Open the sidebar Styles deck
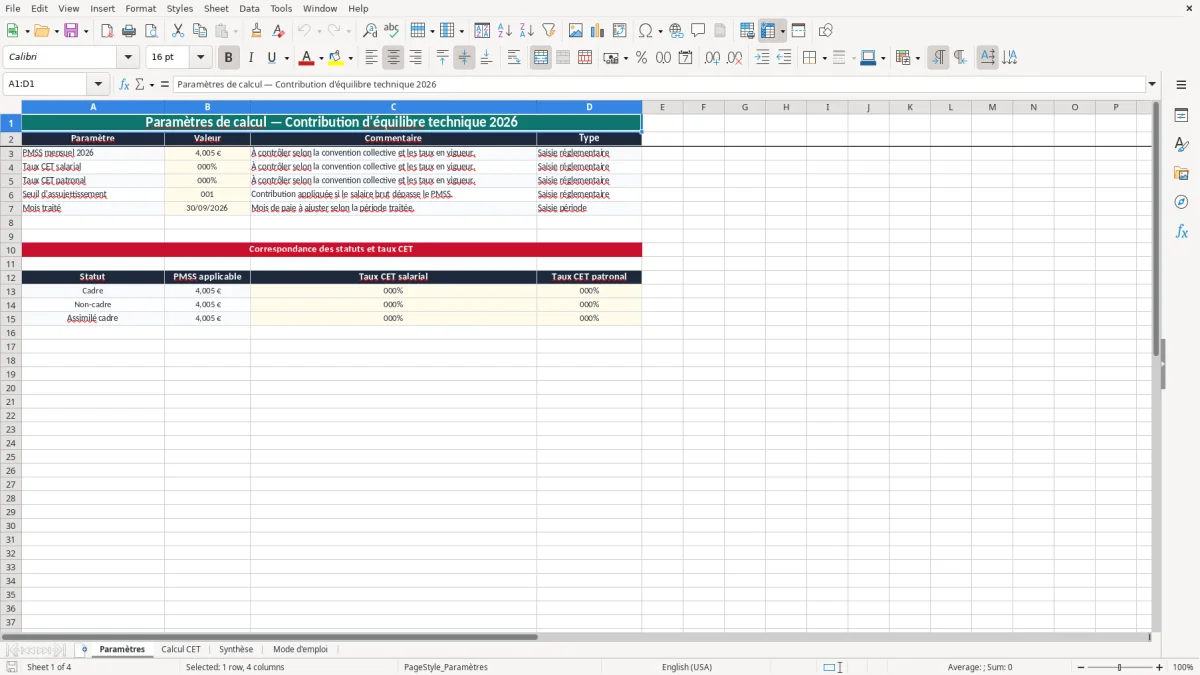The height and width of the screenshot is (675, 1200). (x=1181, y=144)
